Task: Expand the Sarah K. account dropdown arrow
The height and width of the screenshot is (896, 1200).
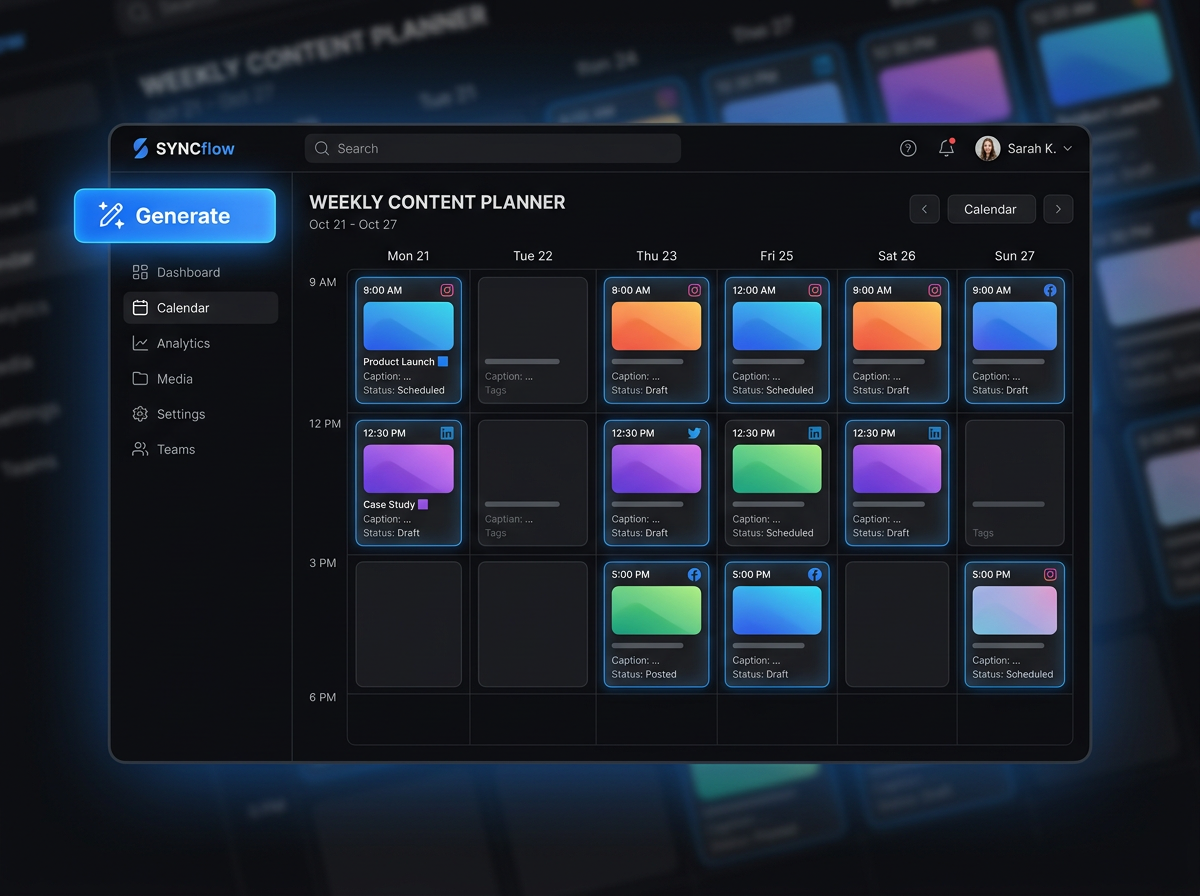Action: 1067,148
